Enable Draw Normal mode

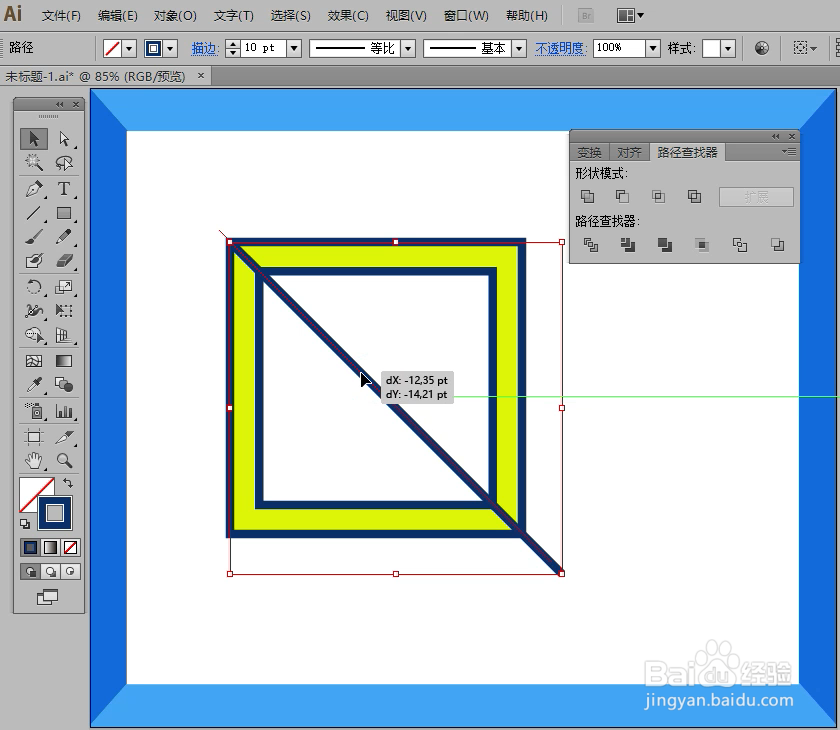tap(31, 571)
